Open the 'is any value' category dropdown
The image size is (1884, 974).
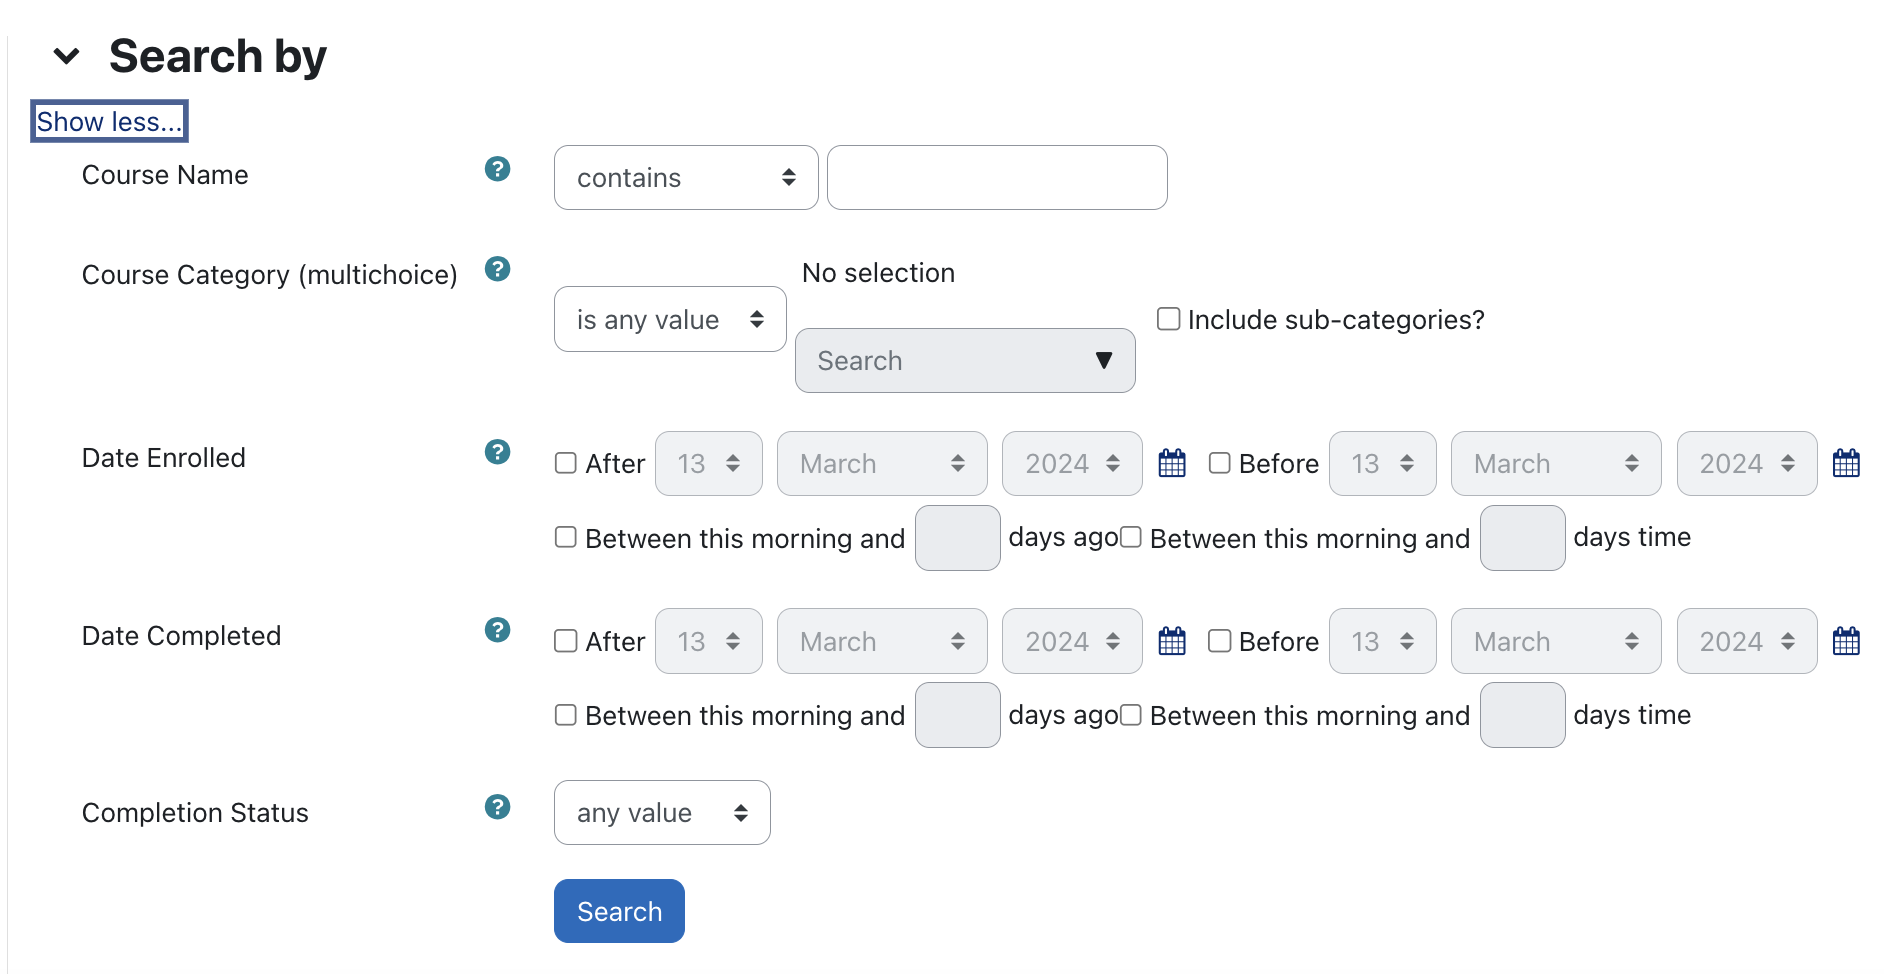click(x=670, y=320)
